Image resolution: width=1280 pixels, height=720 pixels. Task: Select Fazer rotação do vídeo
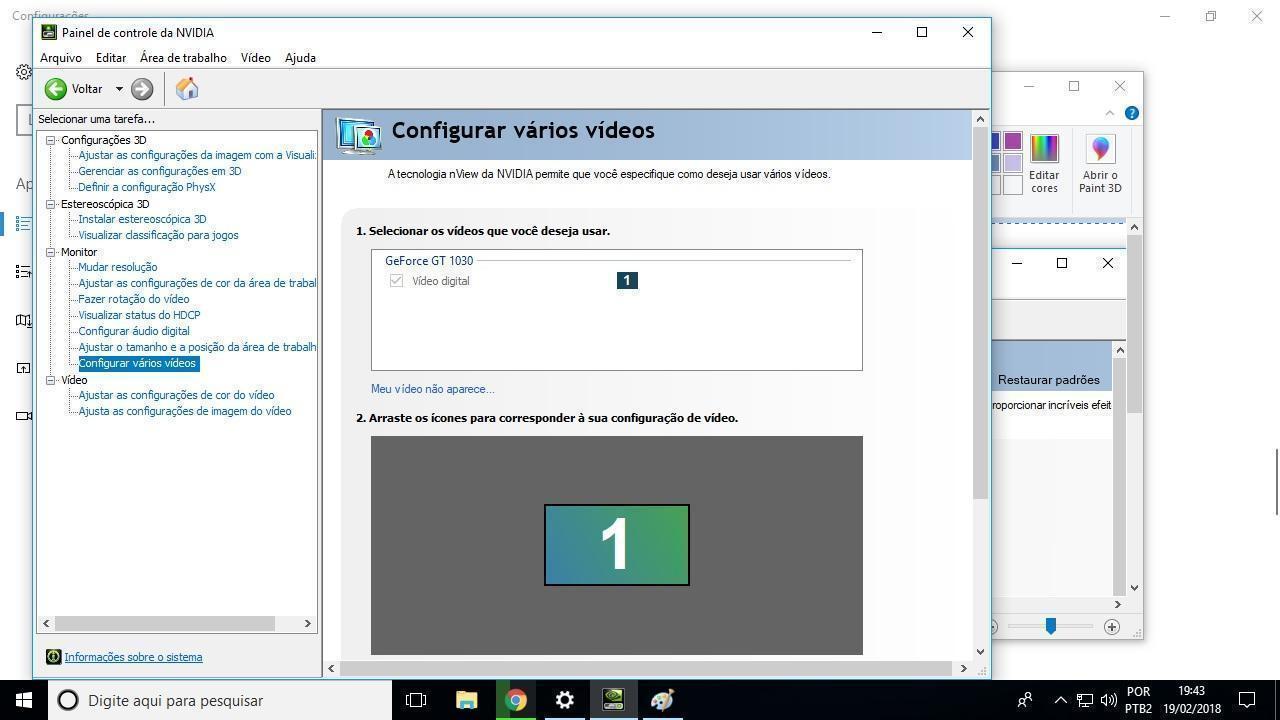[x=134, y=299]
